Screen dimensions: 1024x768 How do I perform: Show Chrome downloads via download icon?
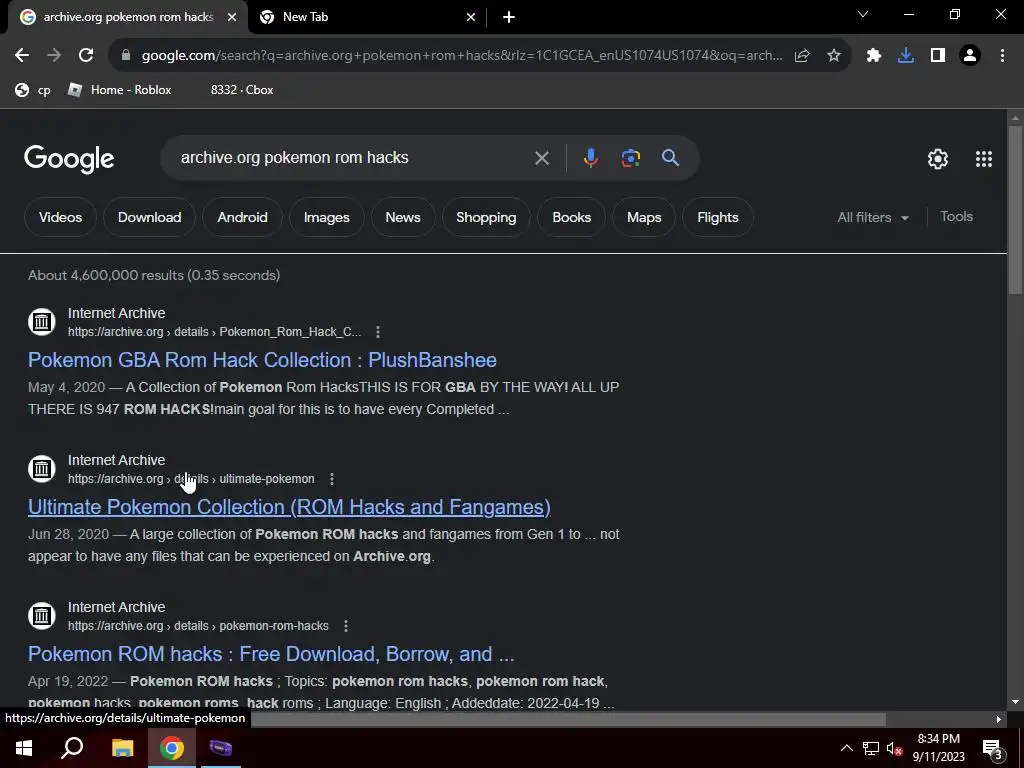pos(906,56)
